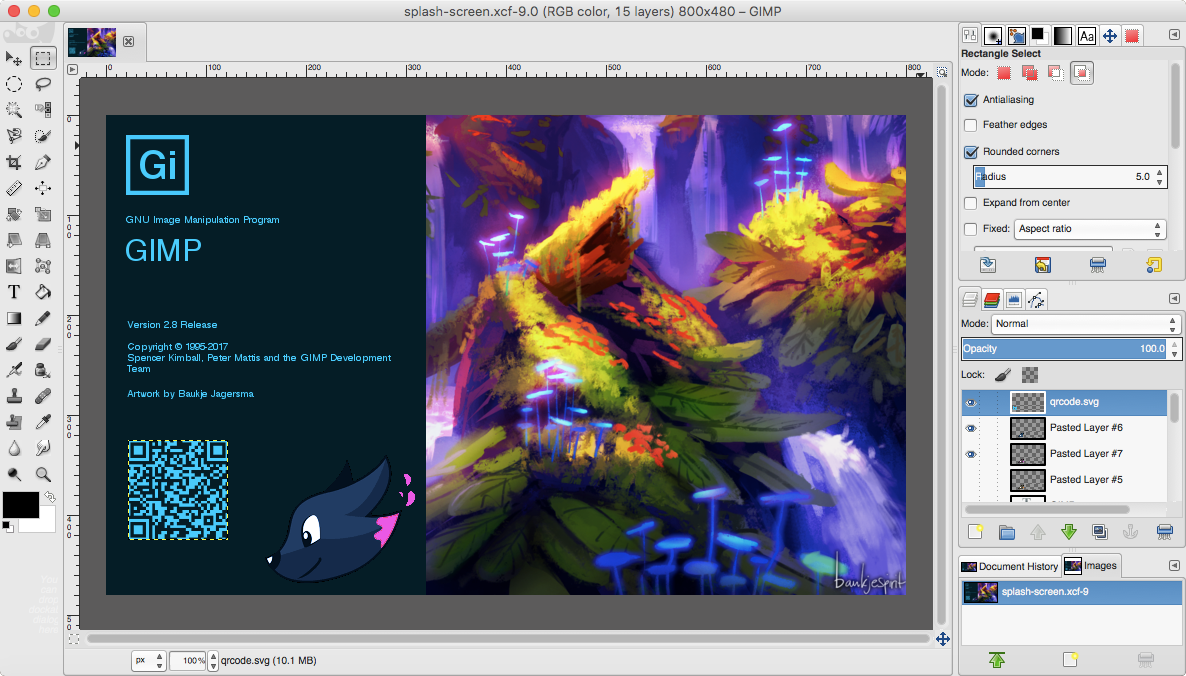The width and height of the screenshot is (1186, 676).
Task: Hide the Pasted Layer #7 eye icon
Action: 971,454
